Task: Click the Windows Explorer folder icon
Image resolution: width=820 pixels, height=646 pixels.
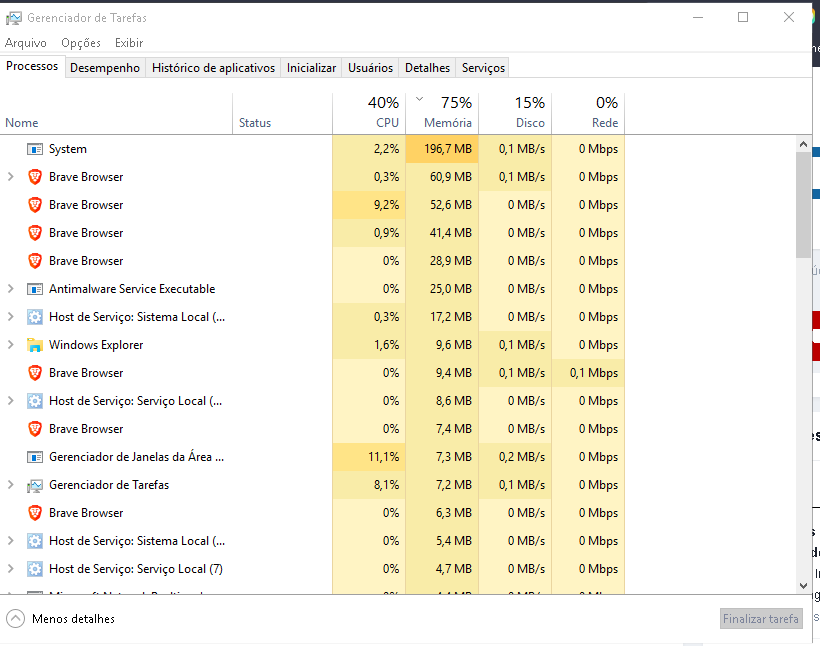Action: click(35, 345)
